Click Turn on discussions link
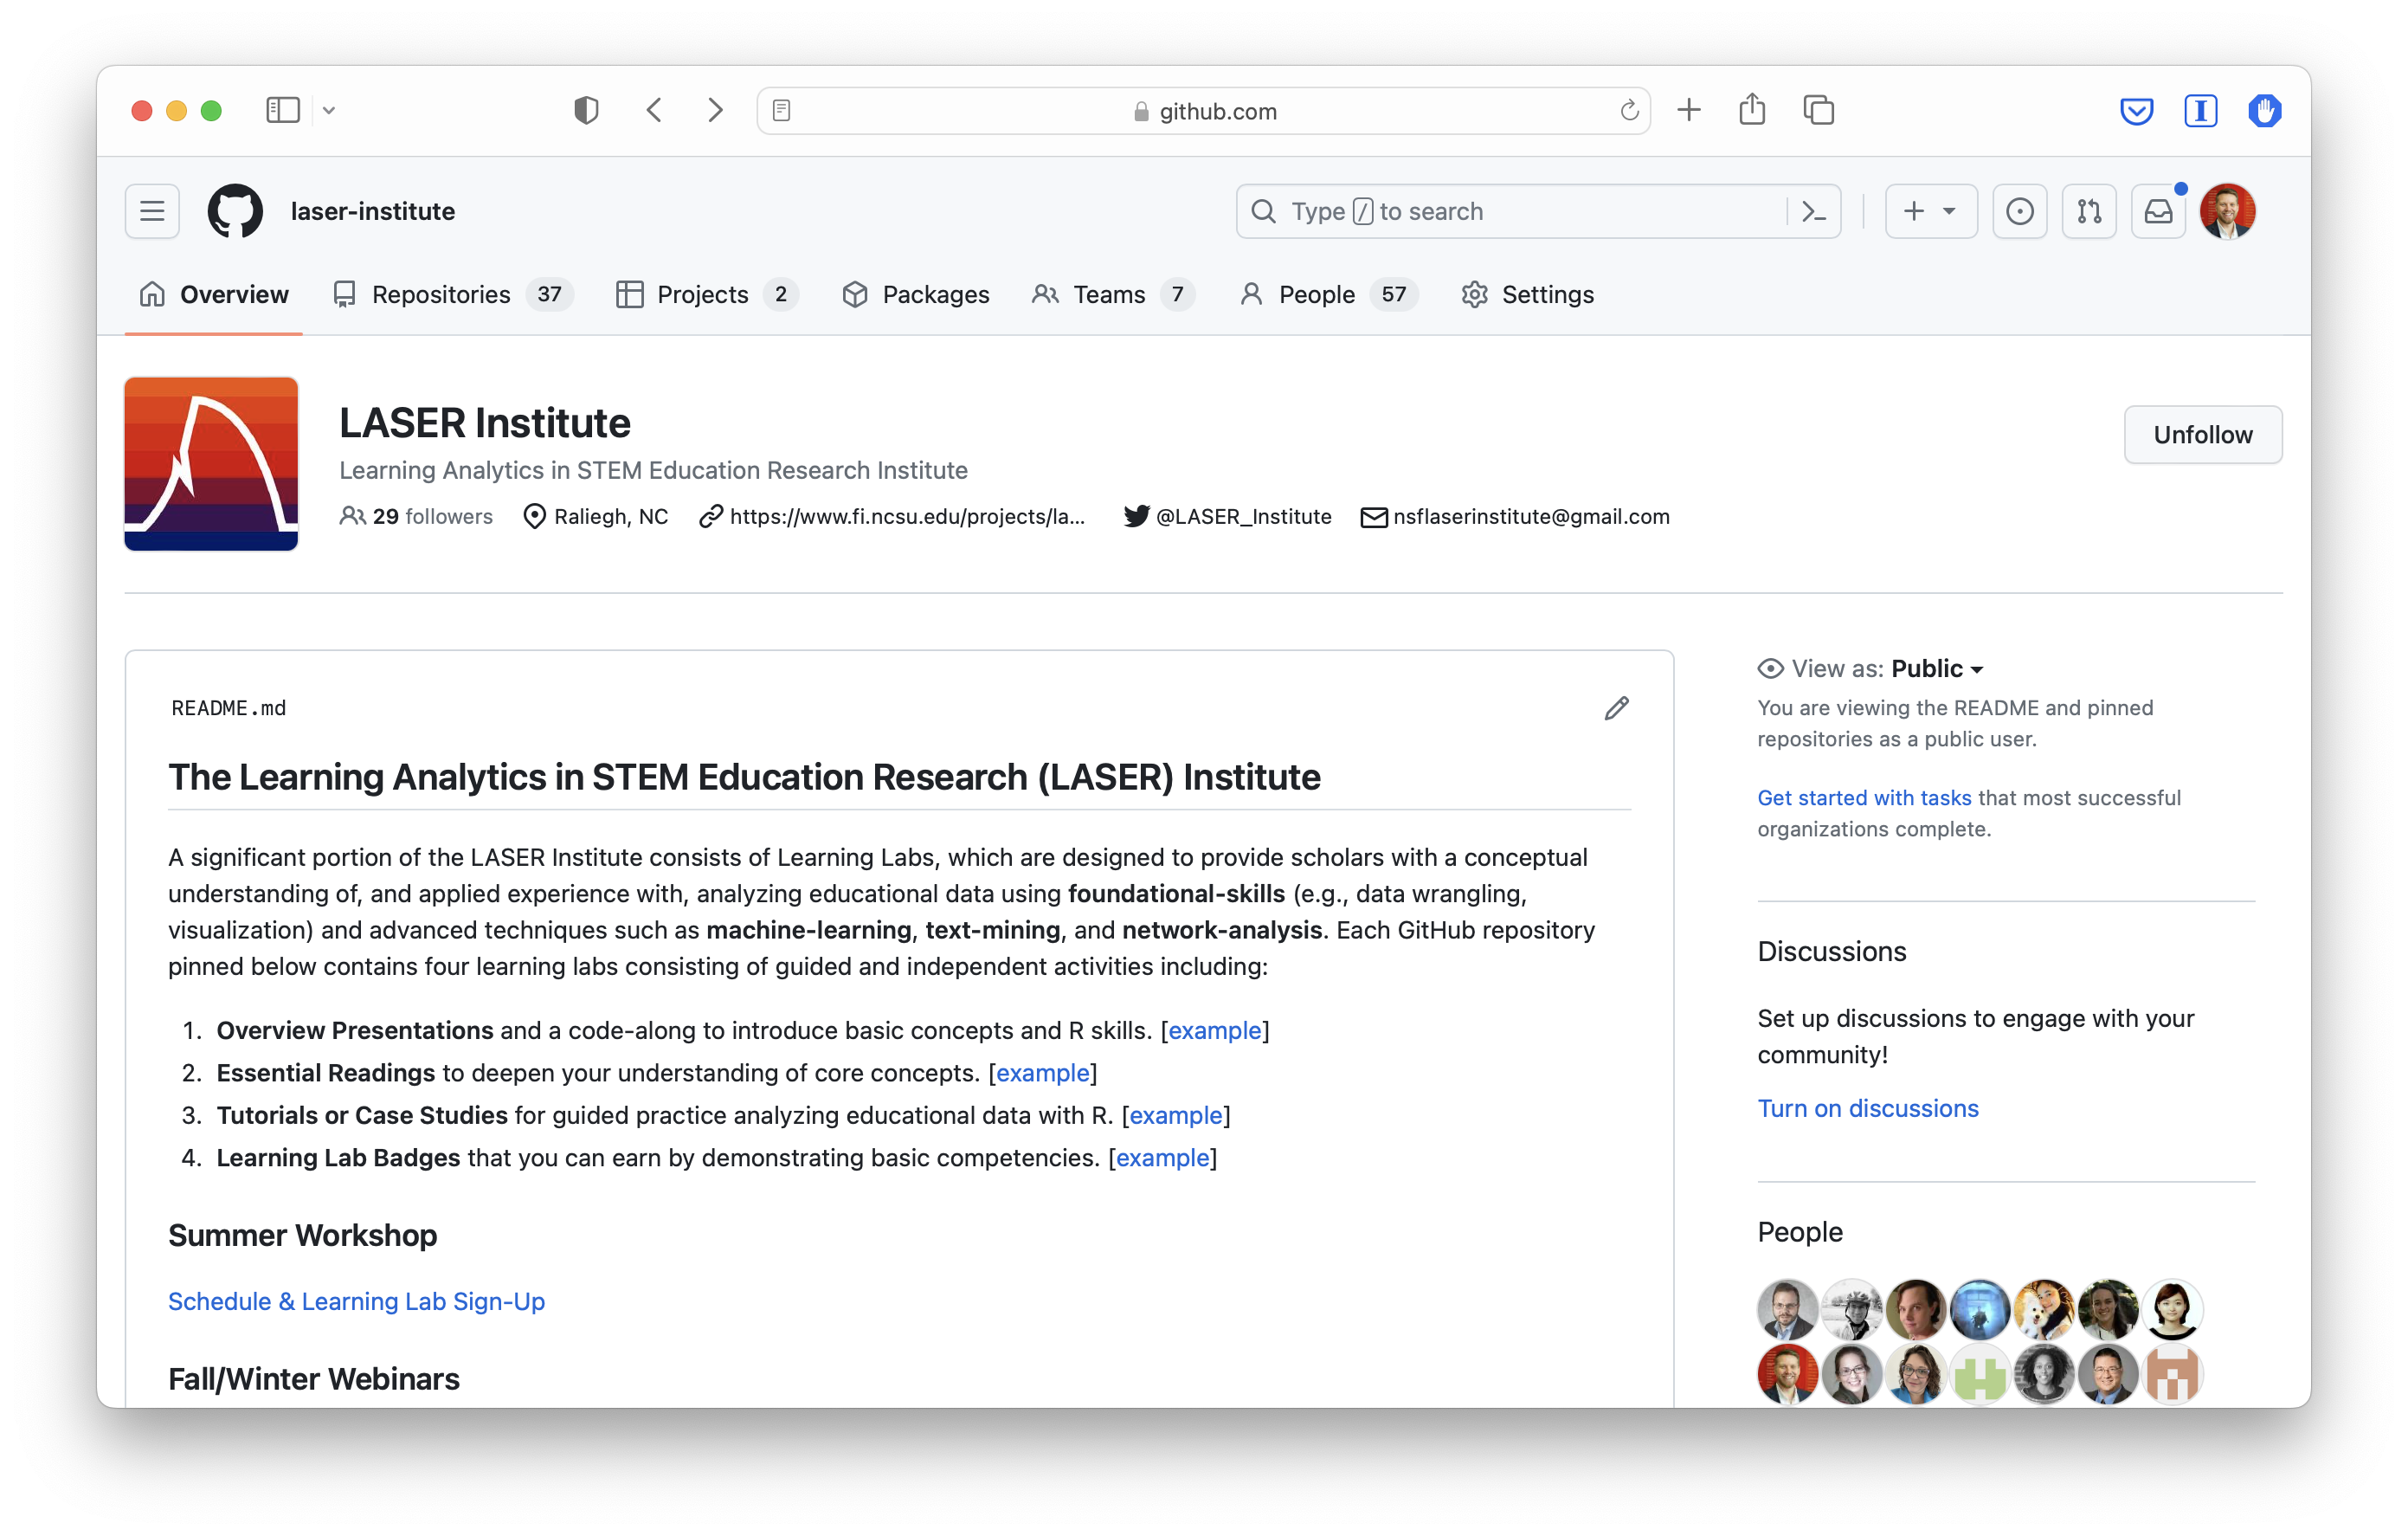The image size is (2408, 1536). click(x=1867, y=1108)
